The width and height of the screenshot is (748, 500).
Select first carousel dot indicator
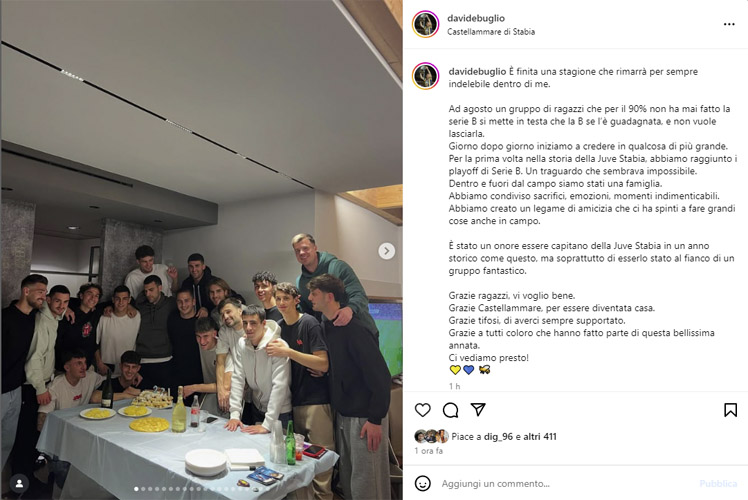(136, 489)
